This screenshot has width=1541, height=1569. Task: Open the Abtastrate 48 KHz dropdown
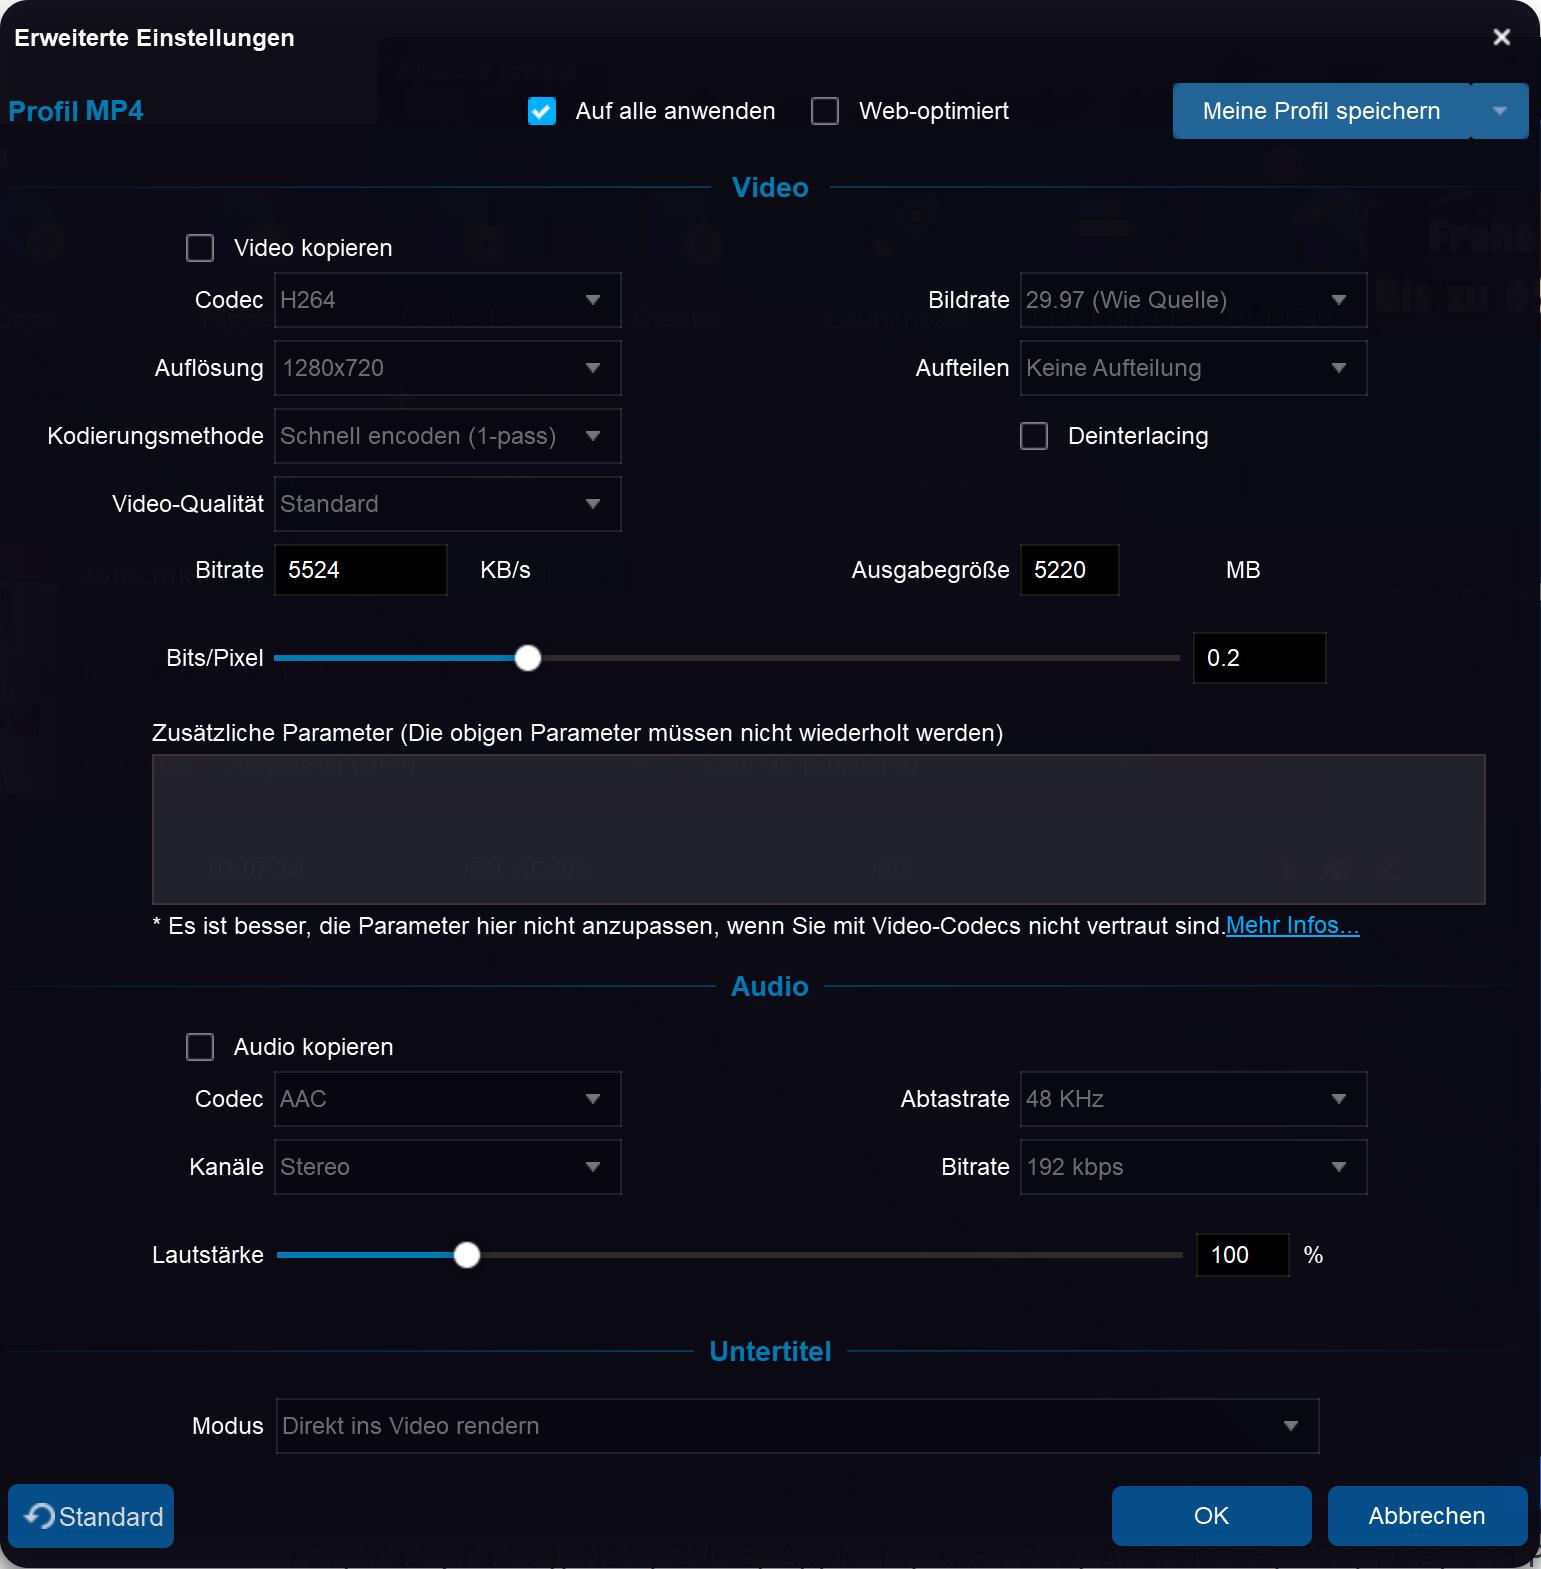(1192, 1099)
